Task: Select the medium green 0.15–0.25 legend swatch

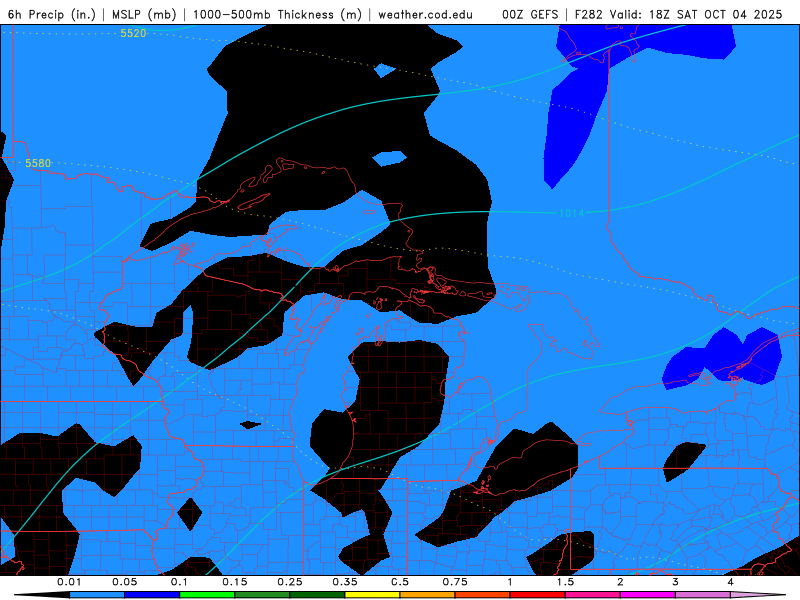Action: coord(262,595)
